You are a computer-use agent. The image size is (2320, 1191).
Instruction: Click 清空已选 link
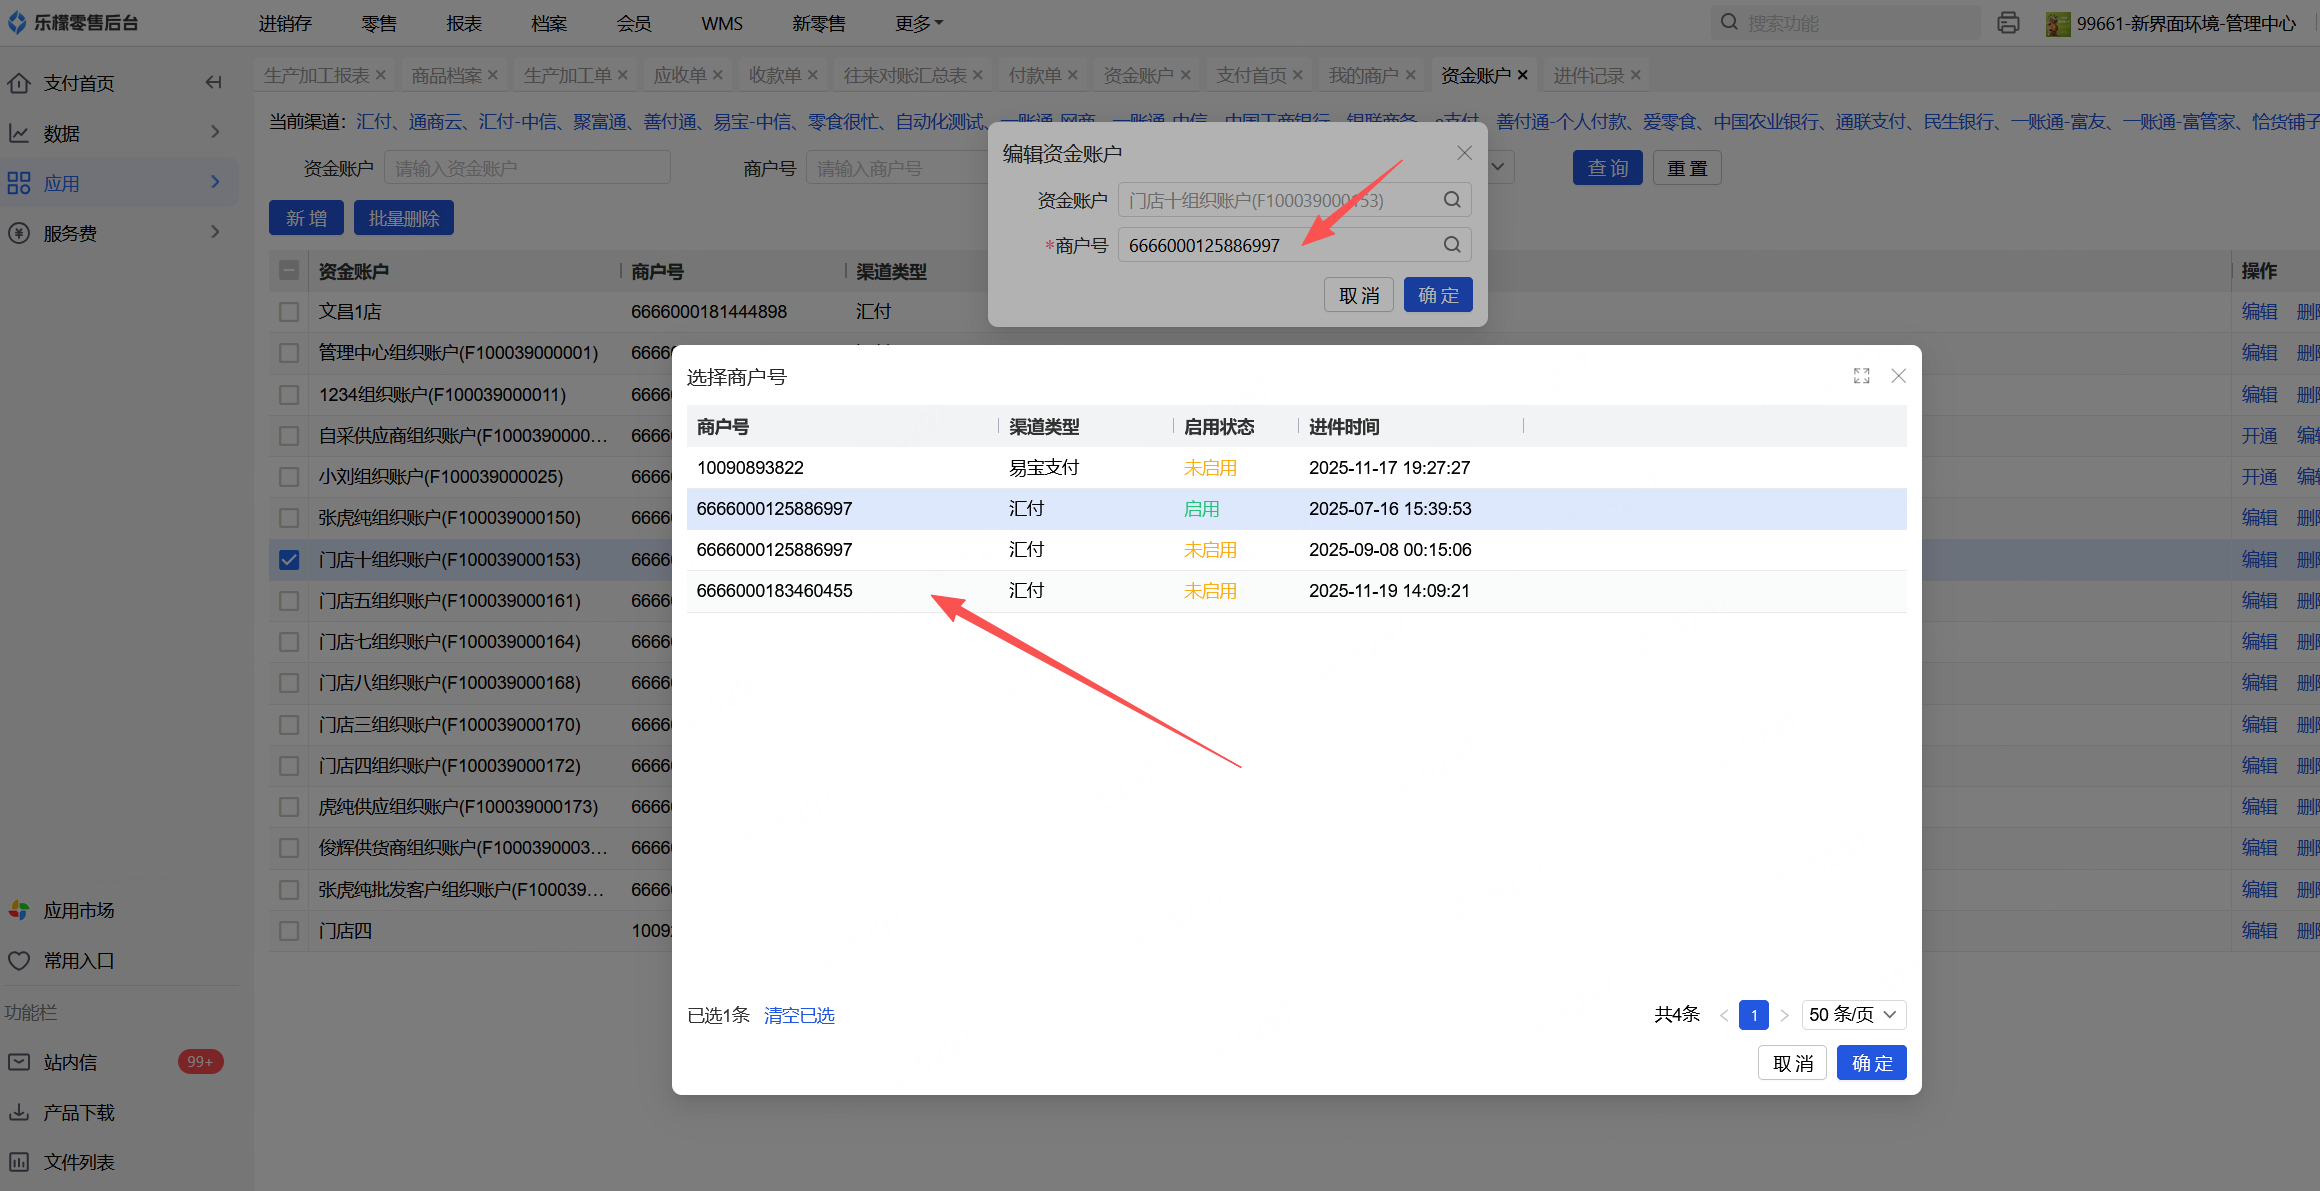[x=798, y=1016]
